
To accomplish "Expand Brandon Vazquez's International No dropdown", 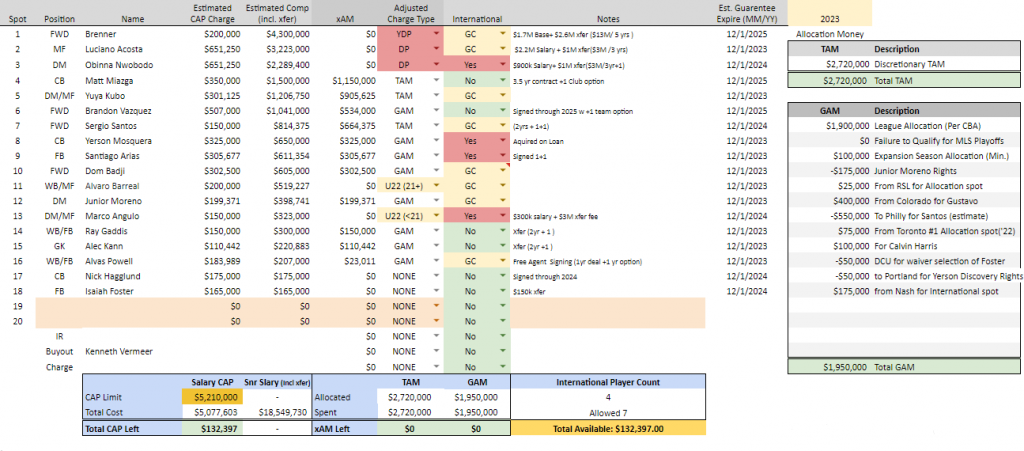I will (x=500, y=109).
